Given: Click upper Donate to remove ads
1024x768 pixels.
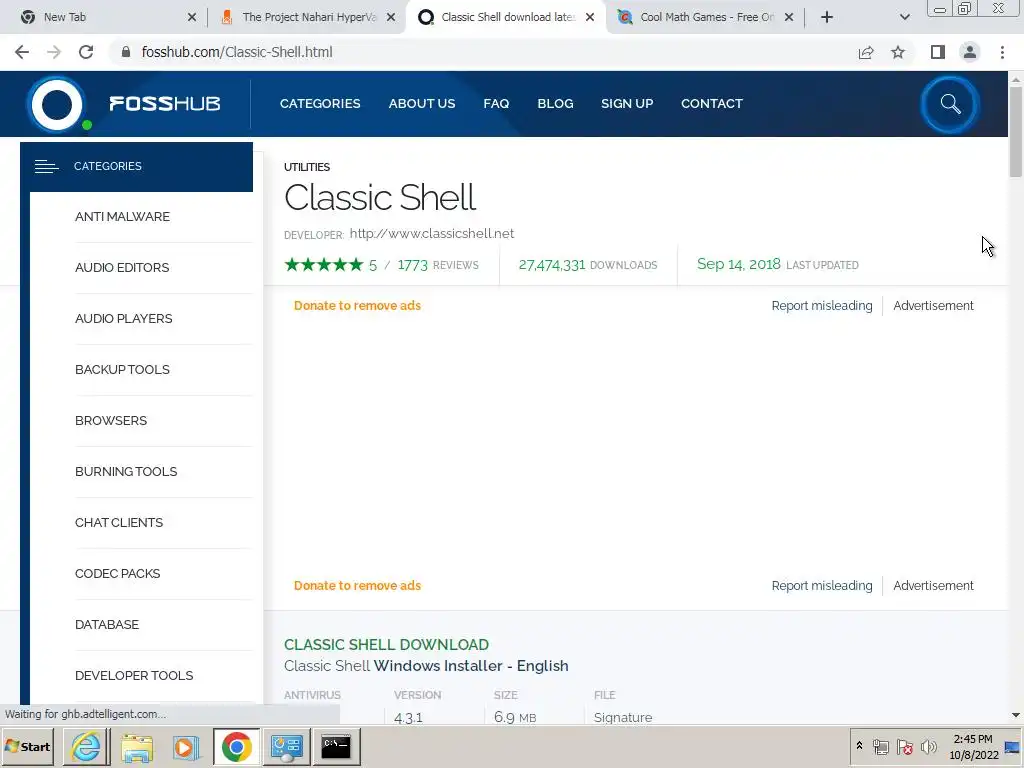Looking at the screenshot, I should click(x=357, y=306).
